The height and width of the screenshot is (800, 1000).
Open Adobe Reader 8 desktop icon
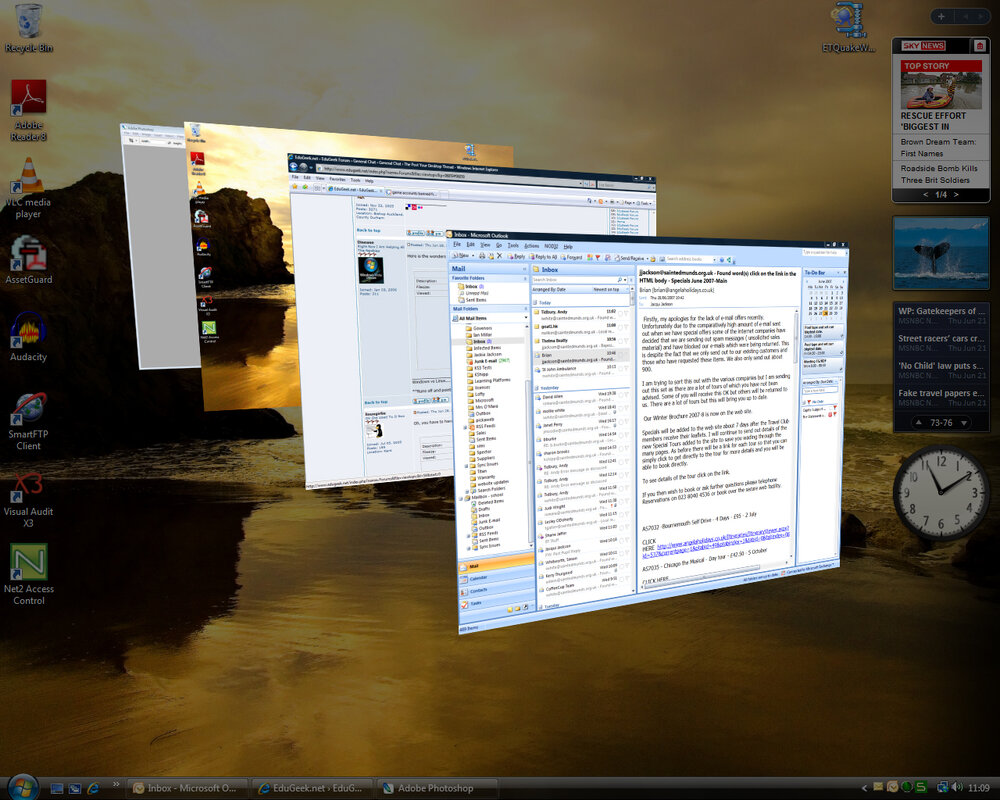[28, 110]
